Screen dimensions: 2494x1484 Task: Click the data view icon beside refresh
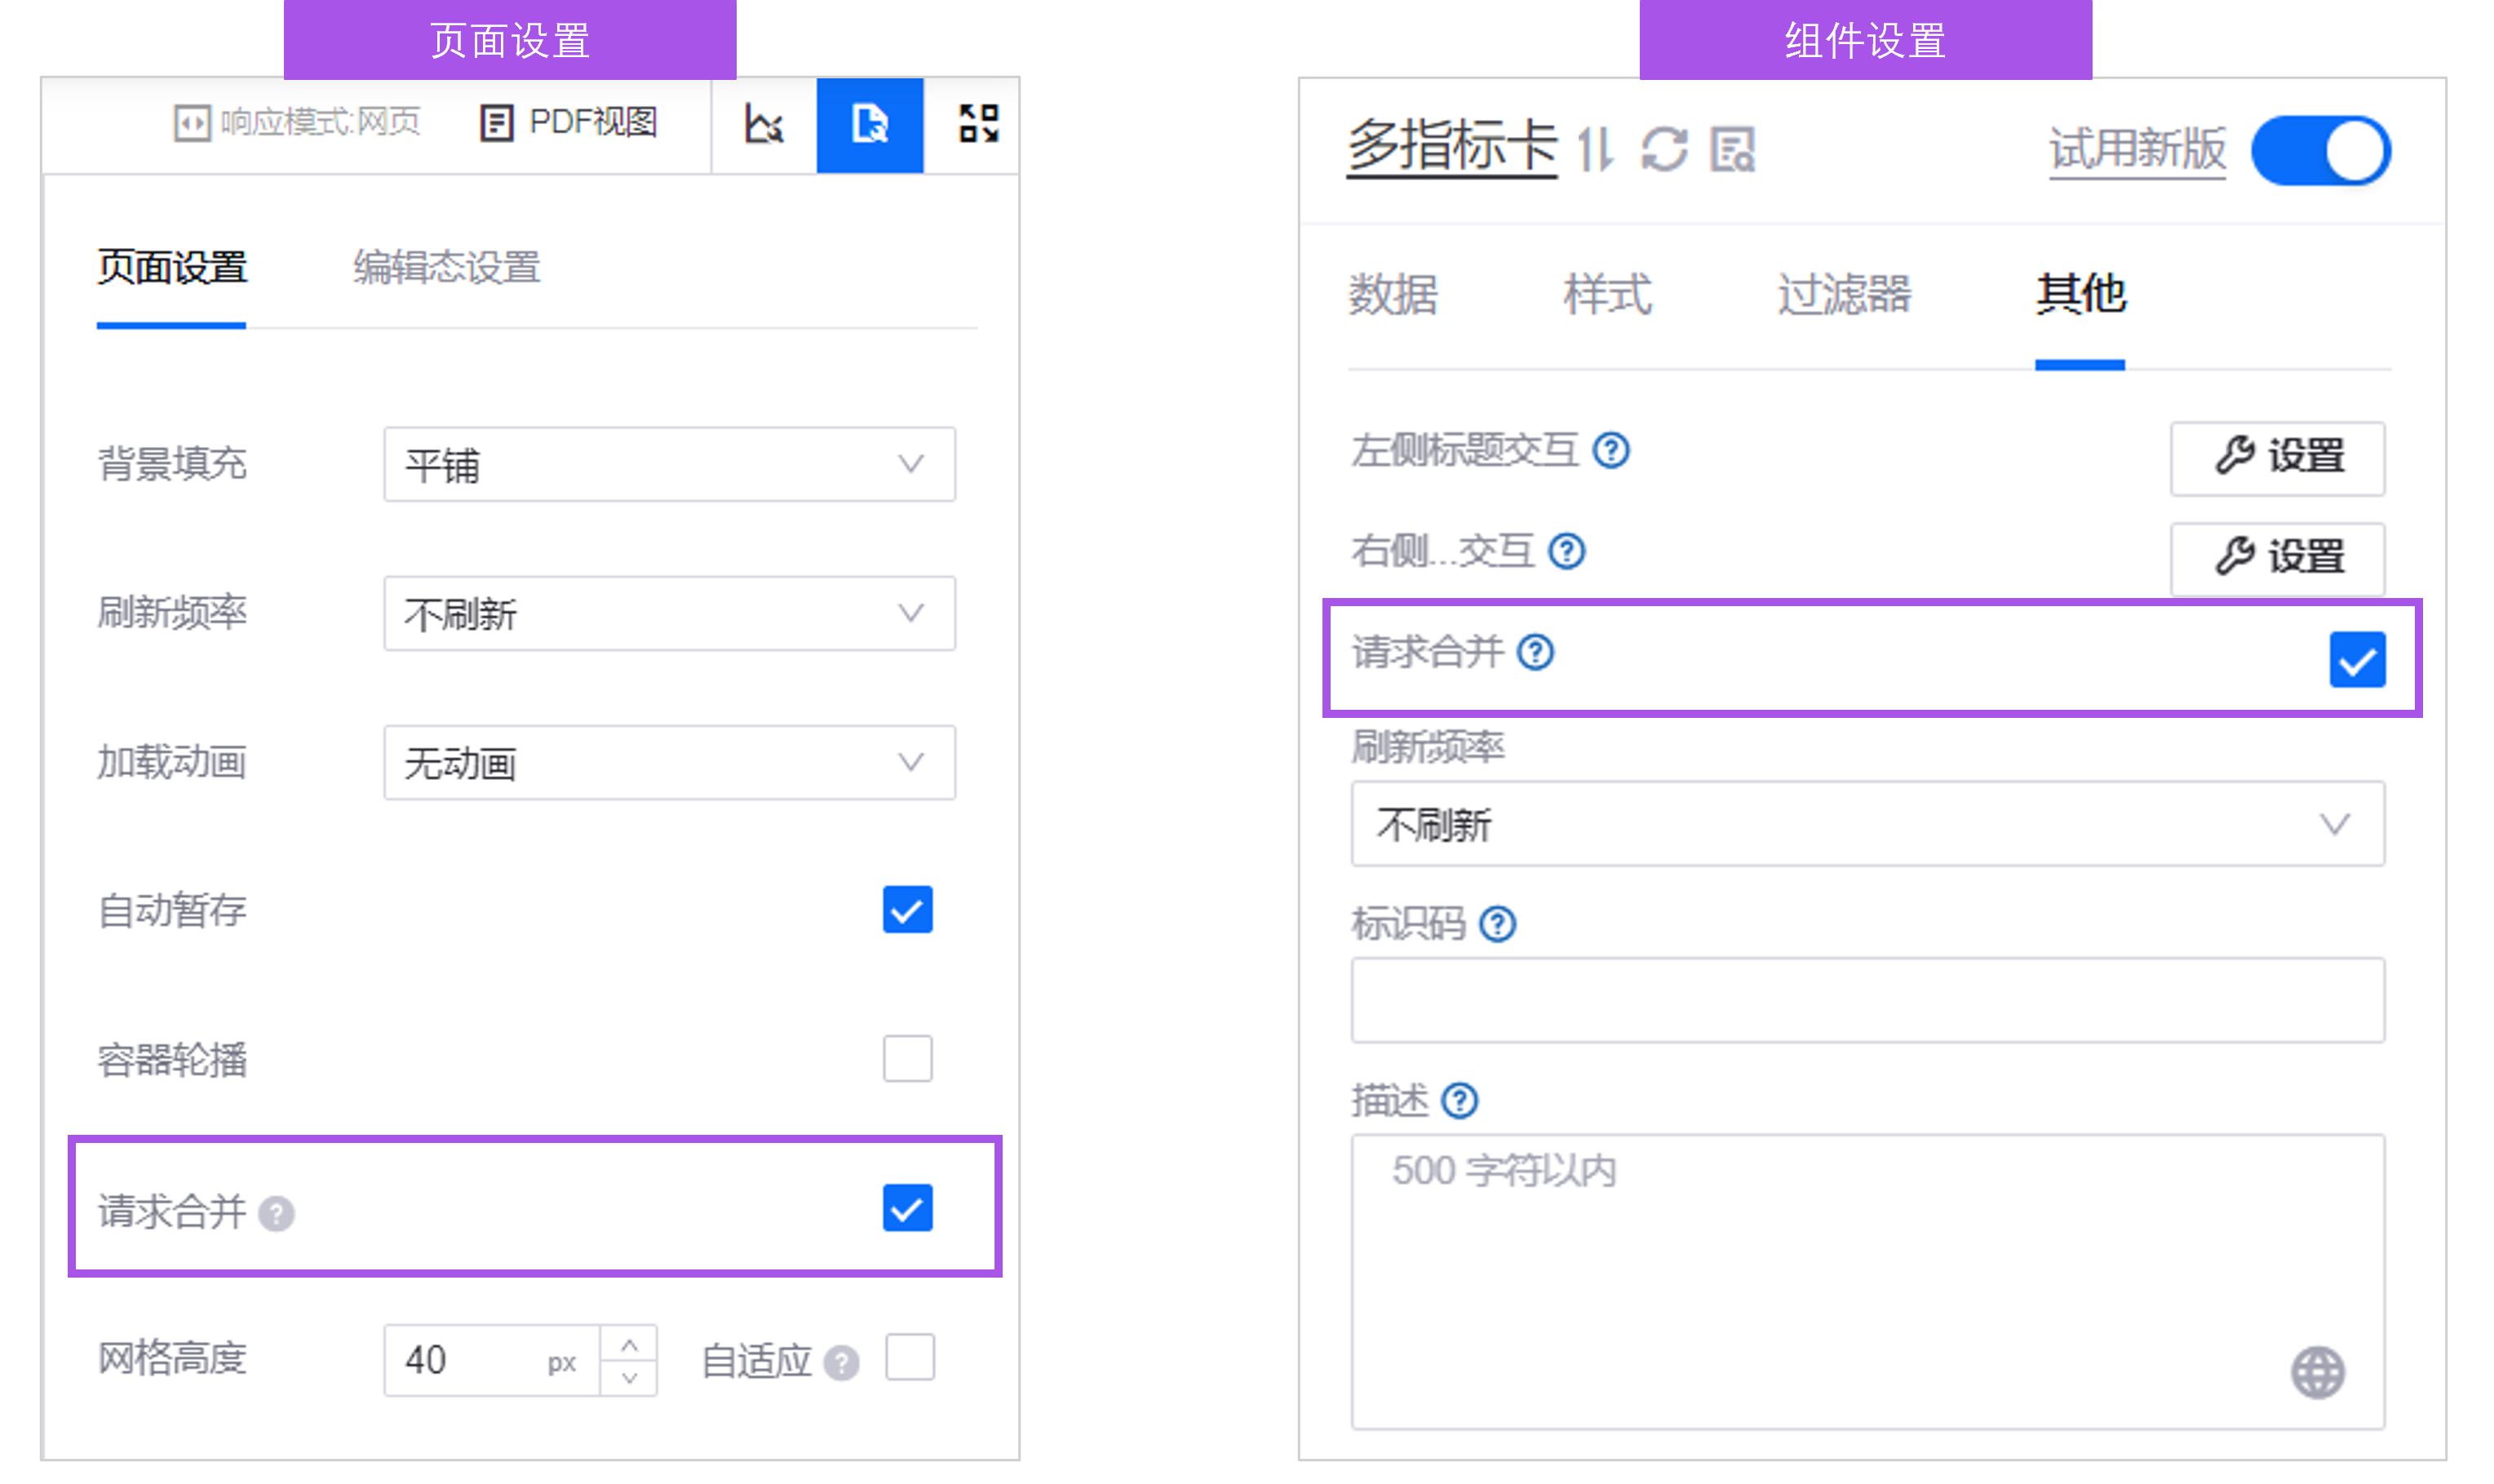tap(1732, 150)
